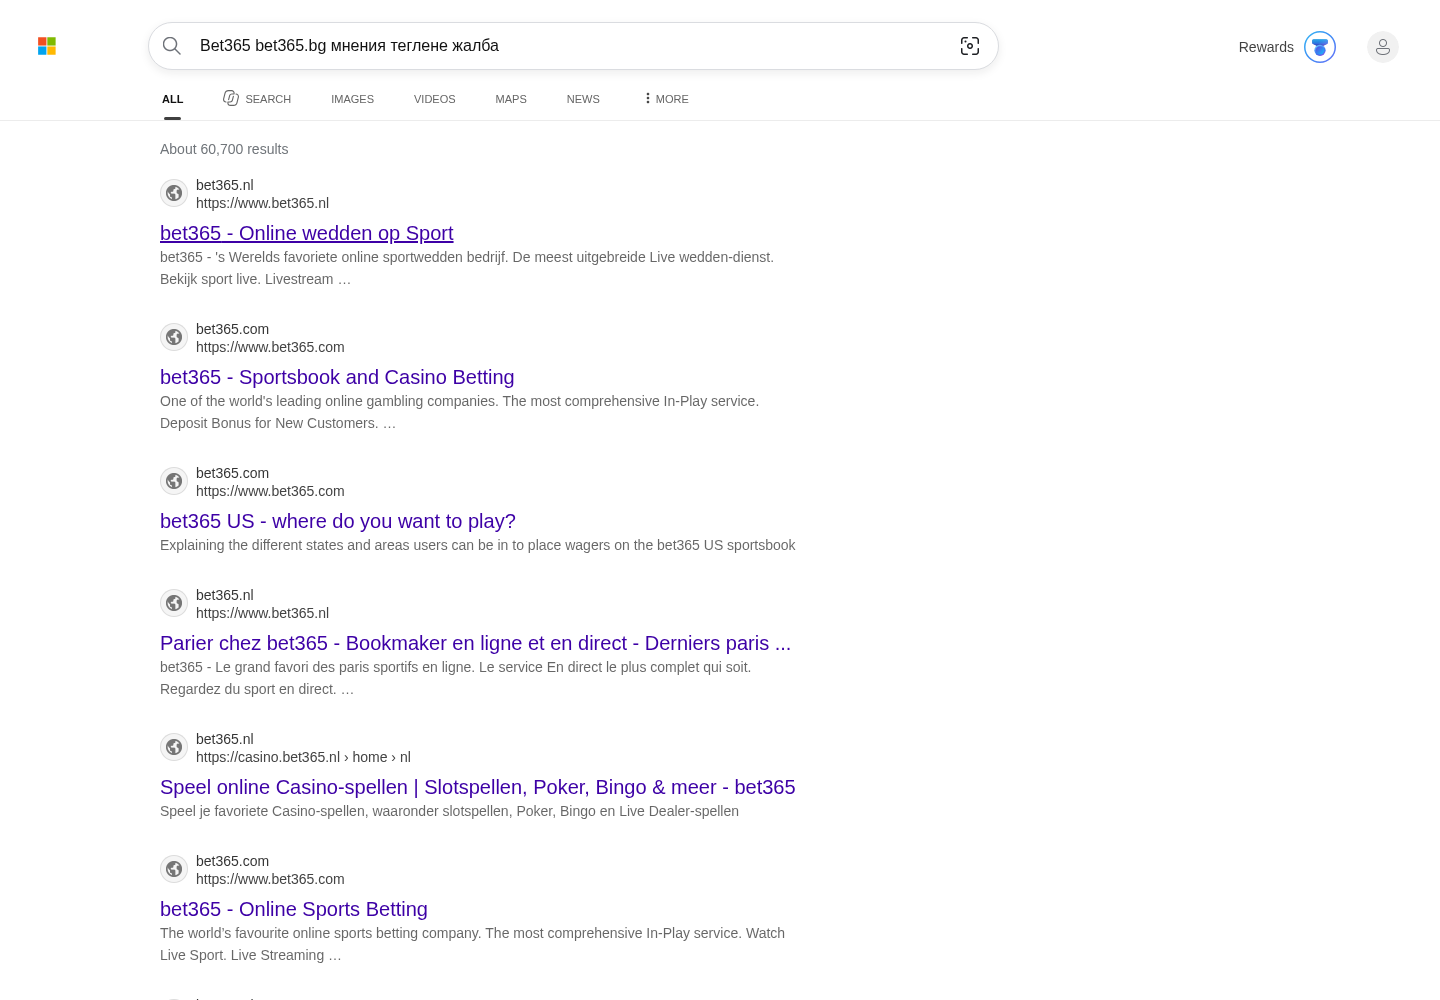Viewport: 1440px width, 1000px height.
Task: Click the Microsoft logo icon
Action: (47, 46)
